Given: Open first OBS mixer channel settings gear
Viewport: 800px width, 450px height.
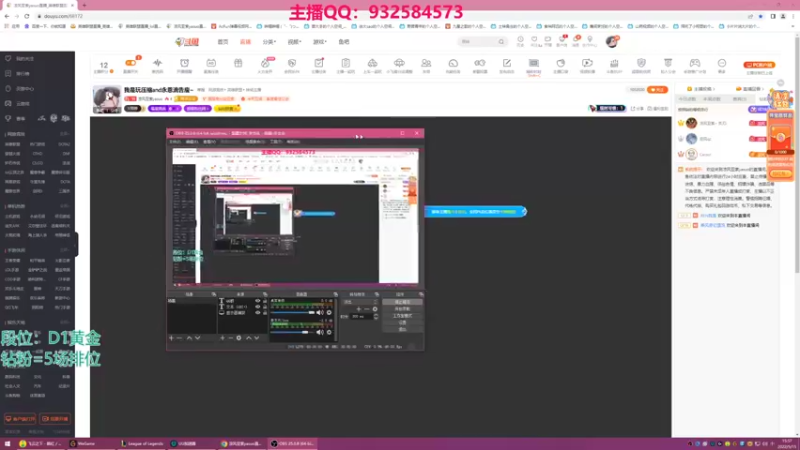Looking at the screenshot, I should [330, 313].
